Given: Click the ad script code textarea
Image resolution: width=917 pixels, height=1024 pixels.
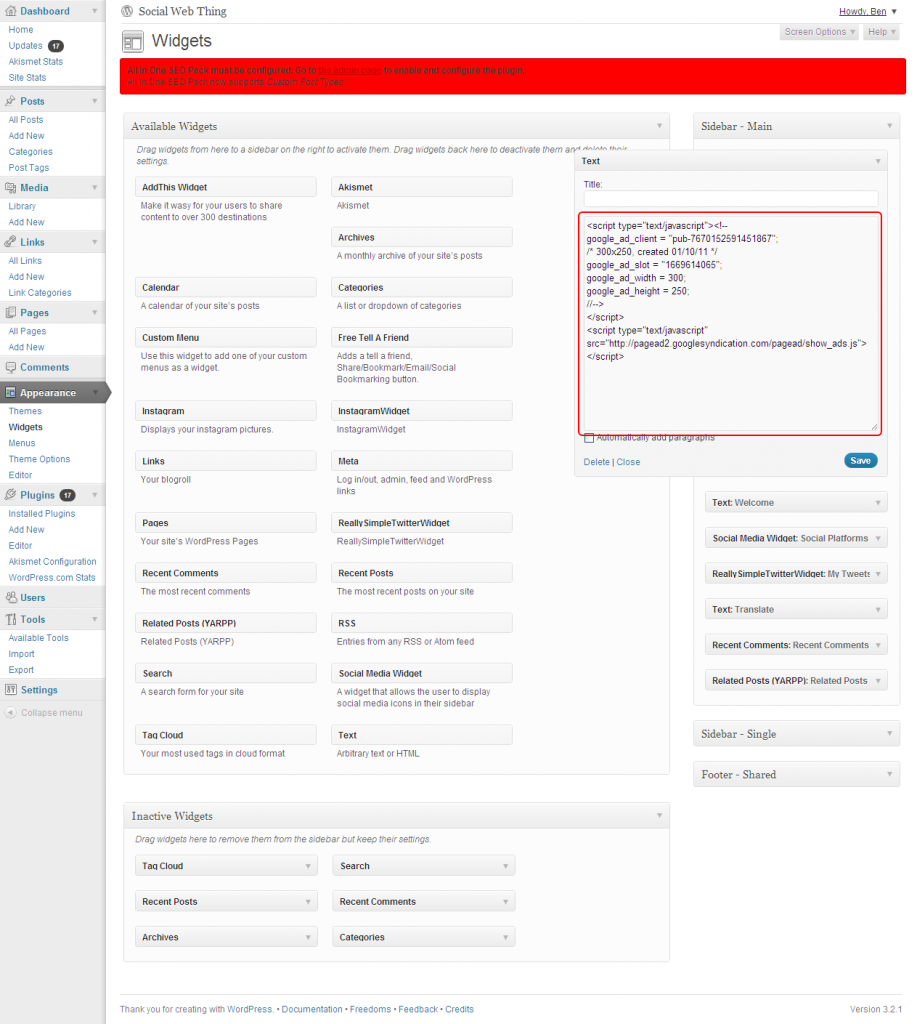Looking at the screenshot, I should 730,322.
